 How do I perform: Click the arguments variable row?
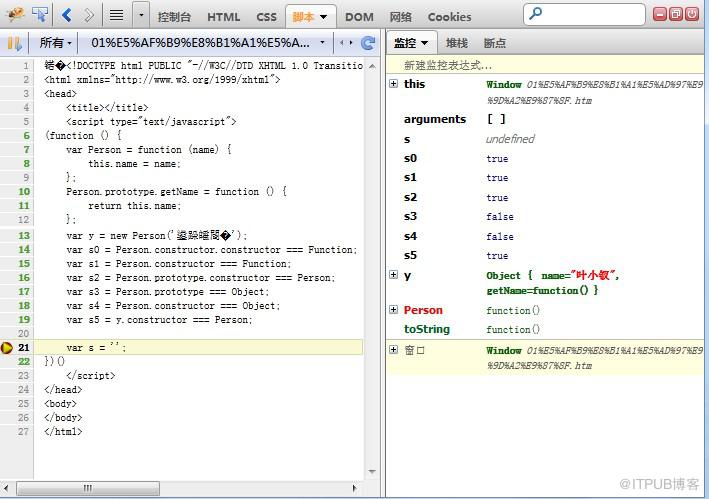[545, 119]
